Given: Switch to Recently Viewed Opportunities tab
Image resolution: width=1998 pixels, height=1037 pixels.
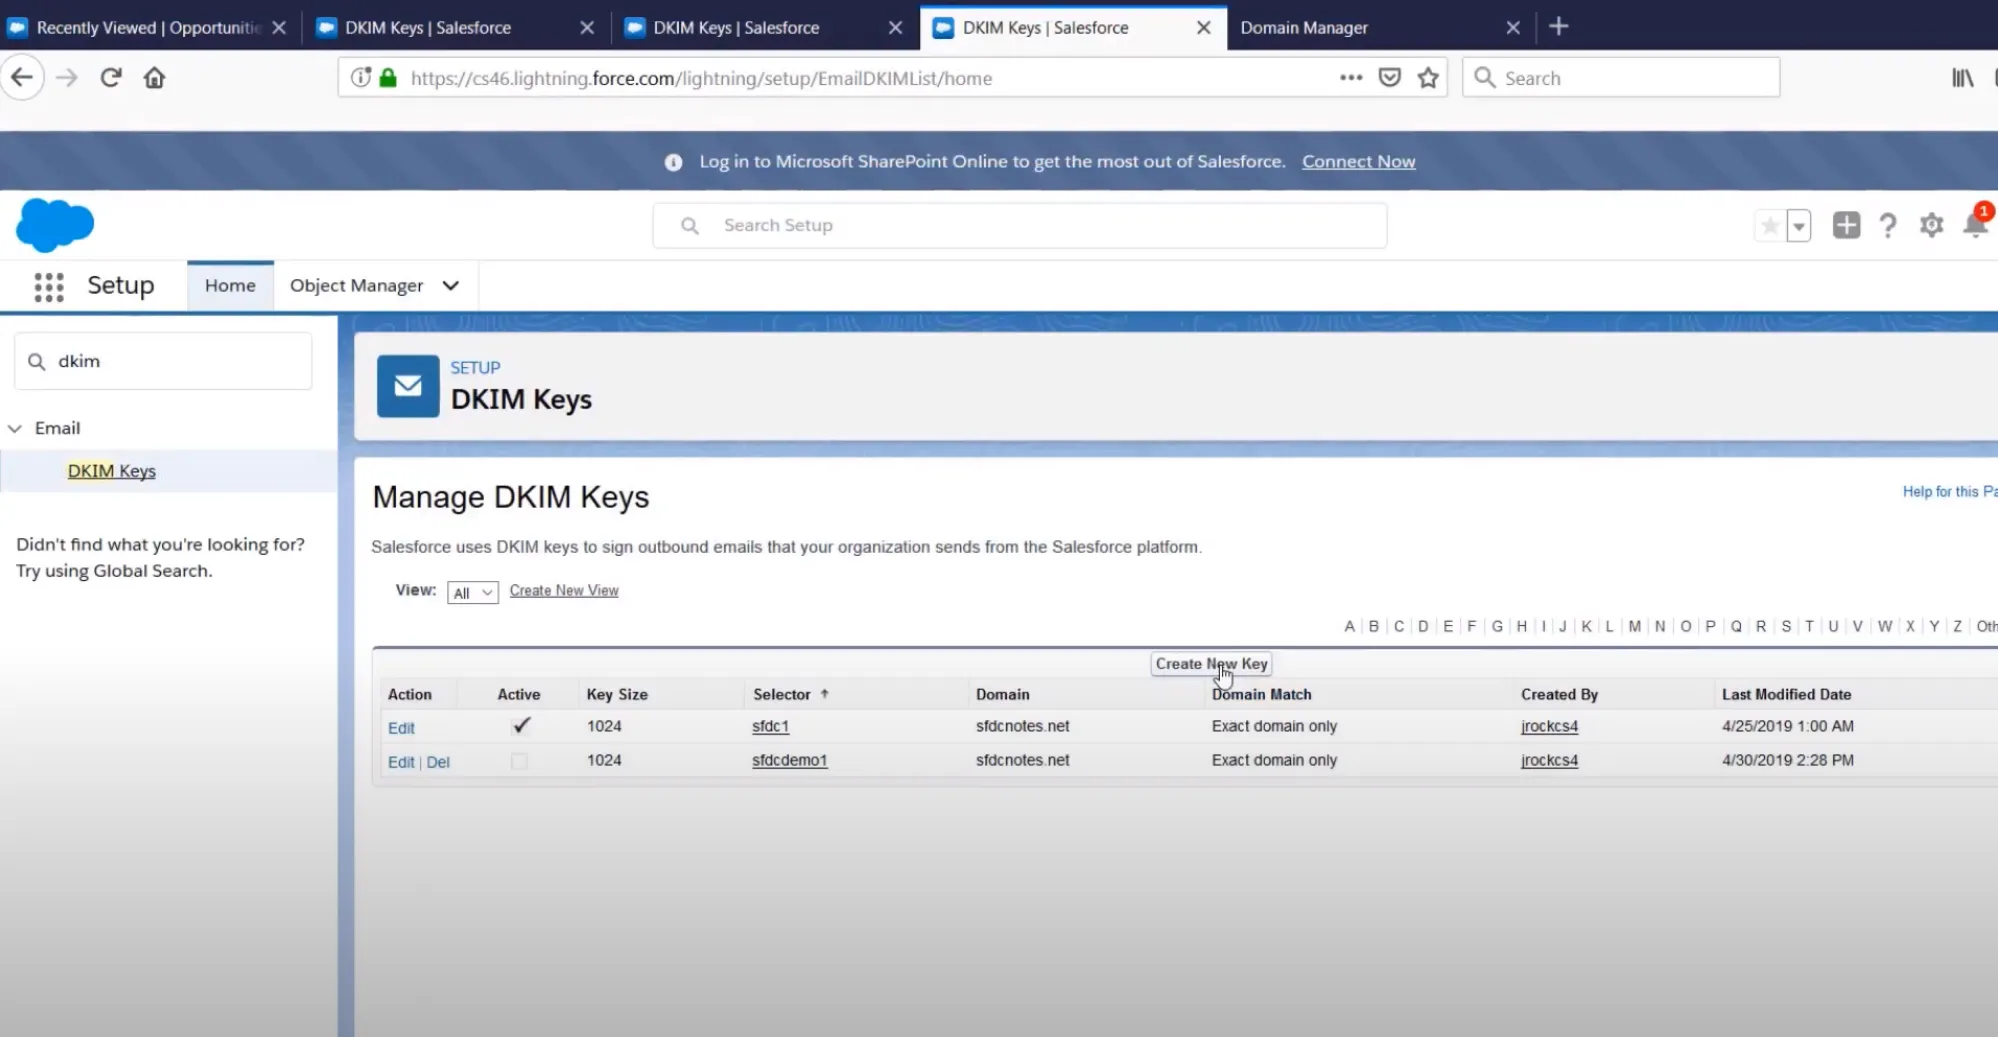Looking at the screenshot, I should (148, 28).
